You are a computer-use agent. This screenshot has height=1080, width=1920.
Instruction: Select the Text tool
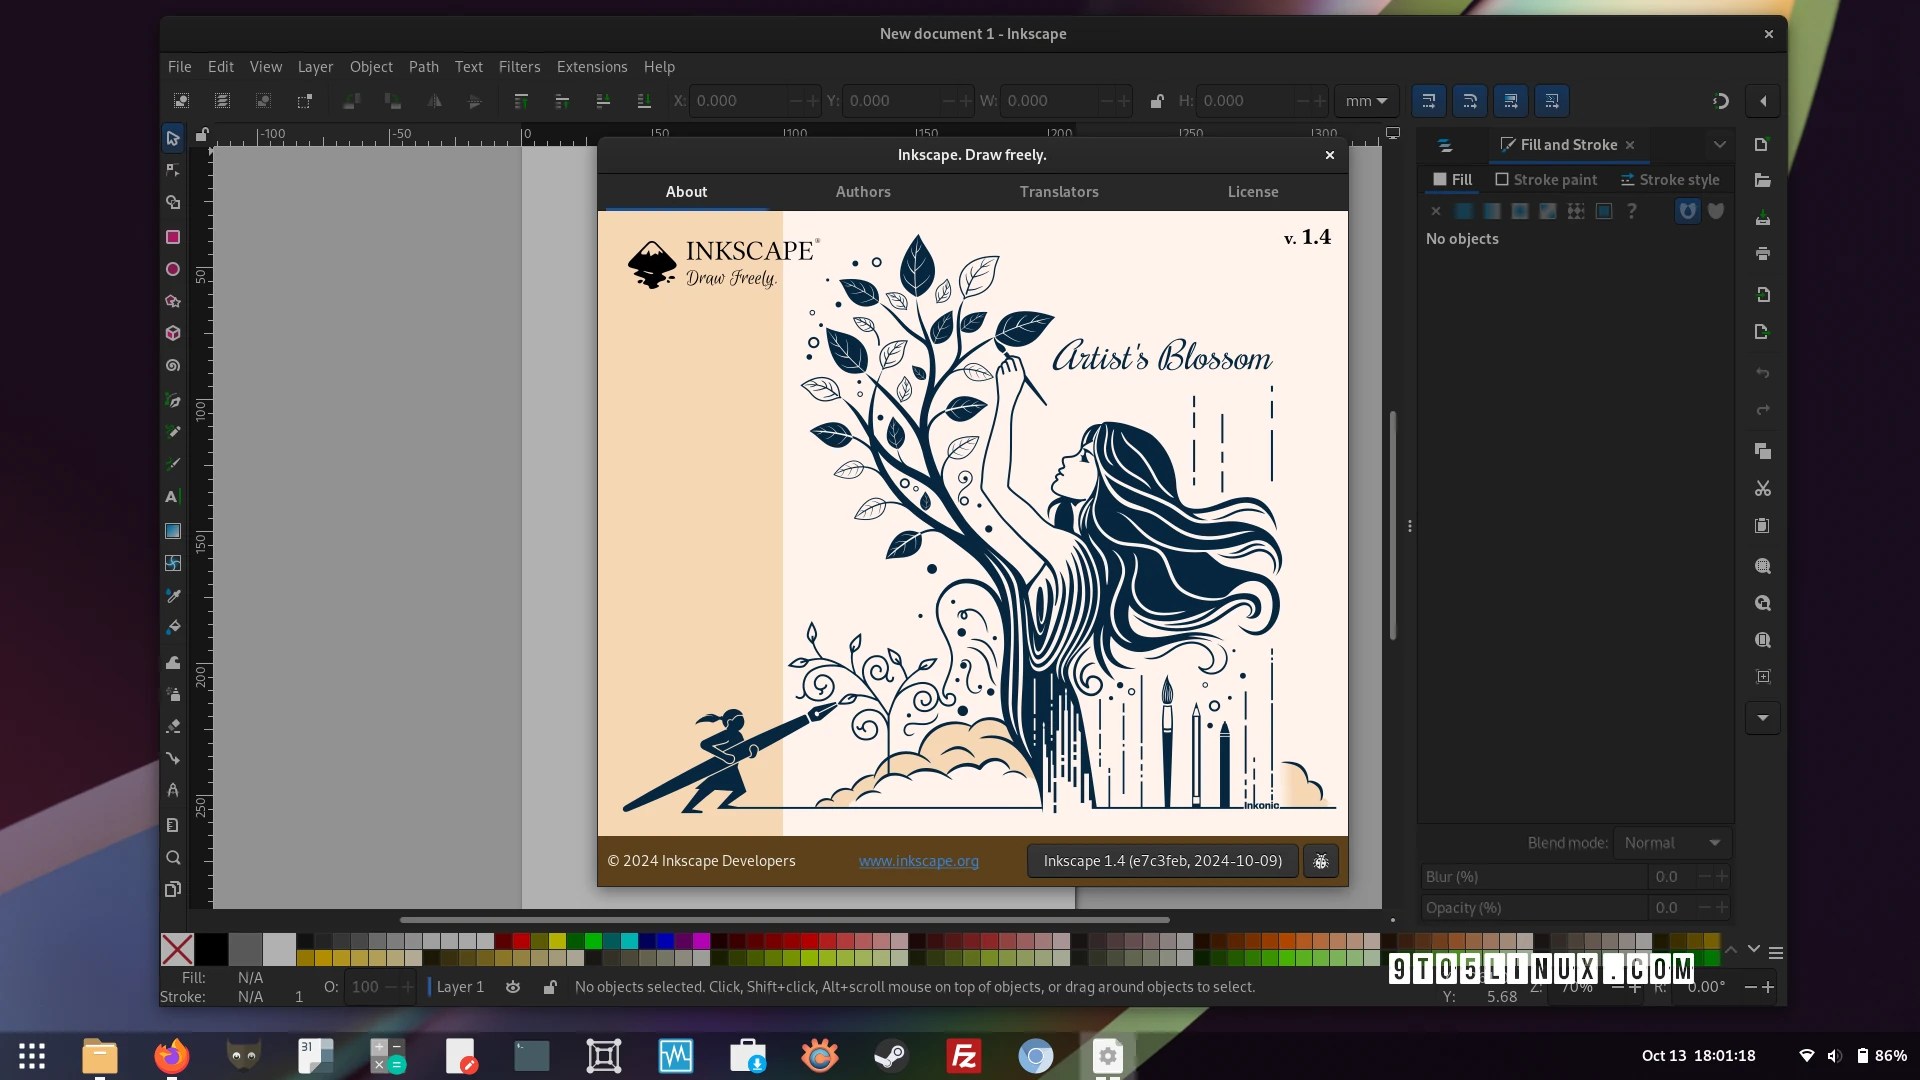(172, 497)
